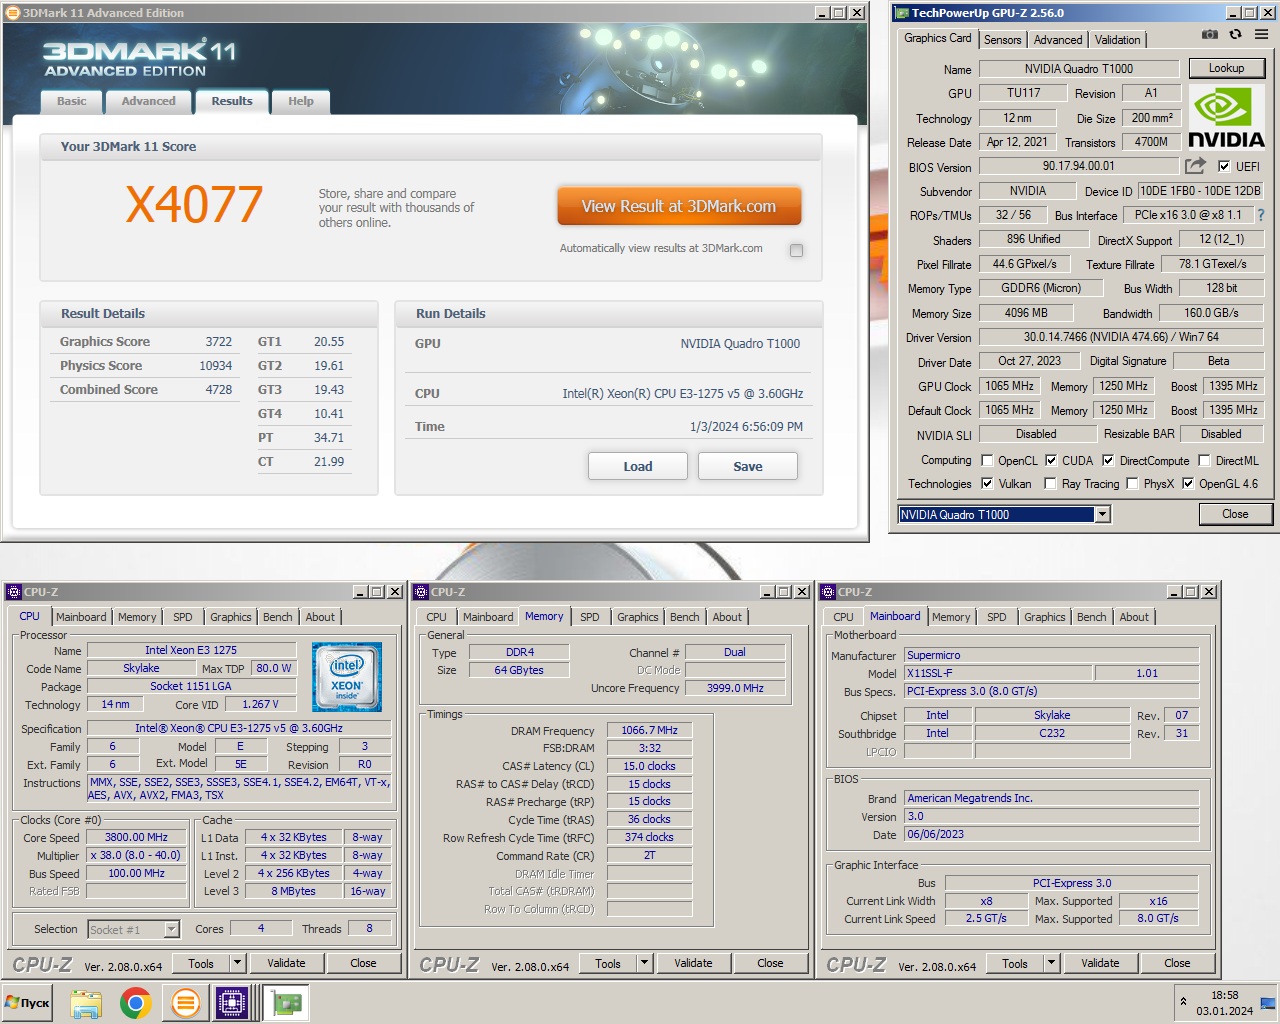Click the Lookup button in GPU-Z

pos(1226,68)
